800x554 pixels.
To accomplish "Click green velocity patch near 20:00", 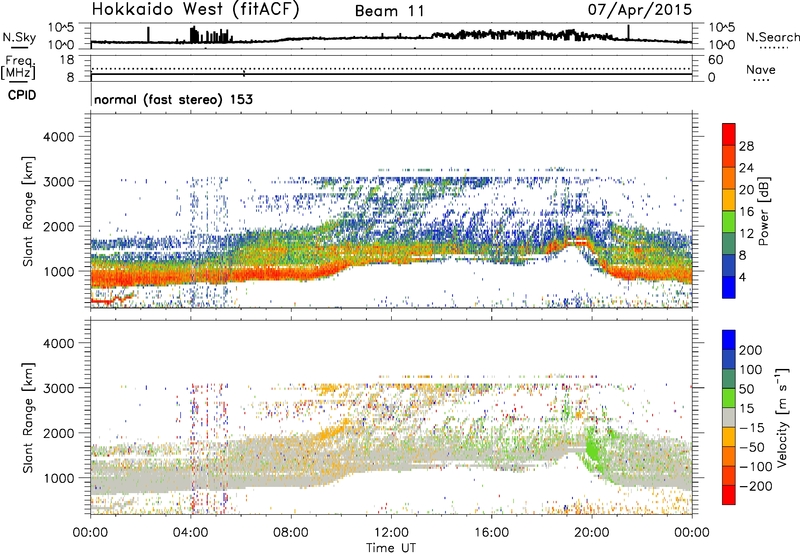I will point(594,450).
